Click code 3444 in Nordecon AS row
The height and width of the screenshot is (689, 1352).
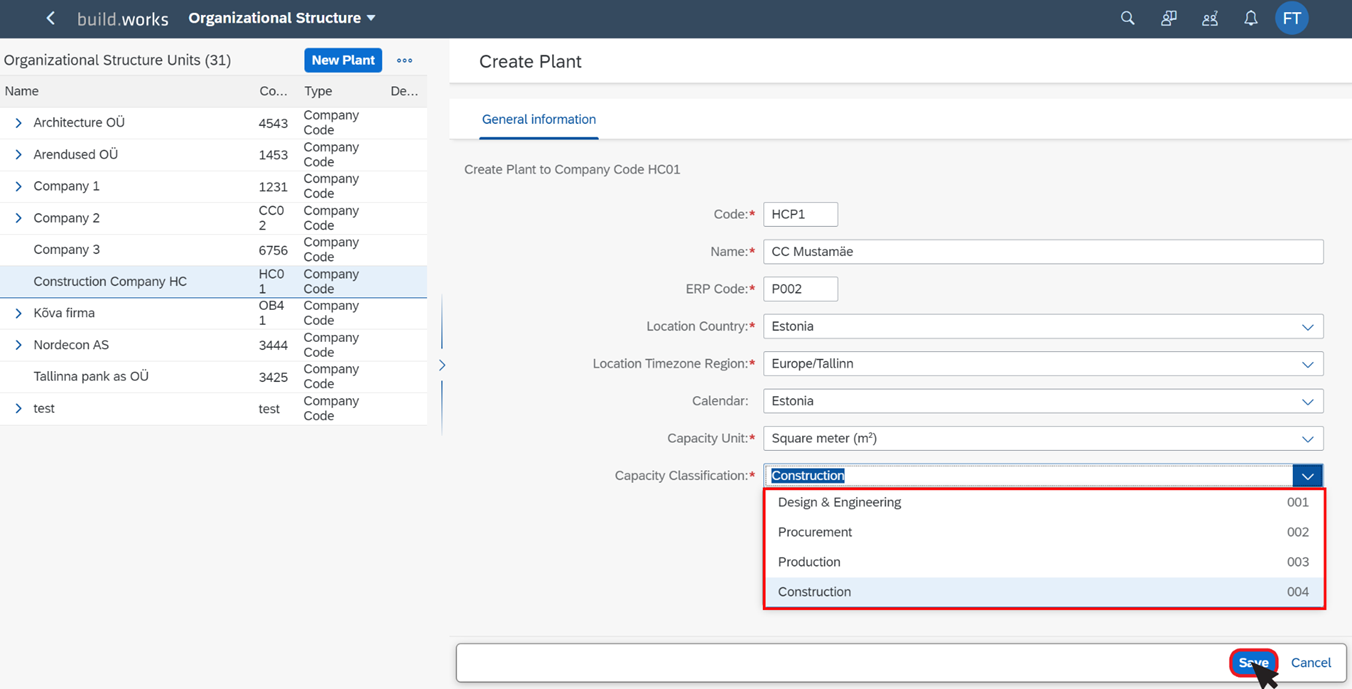pyautogui.click(x=273, y=345)
